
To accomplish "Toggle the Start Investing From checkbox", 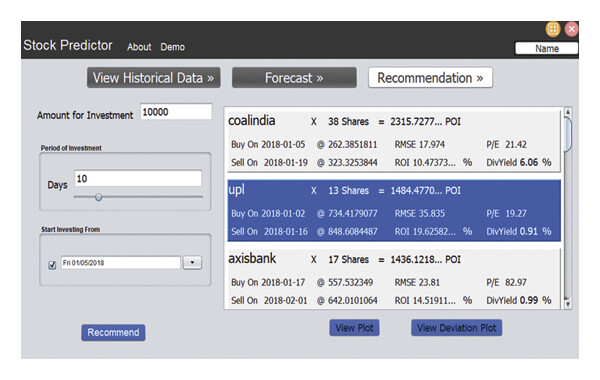I will [x=52, y=265].
